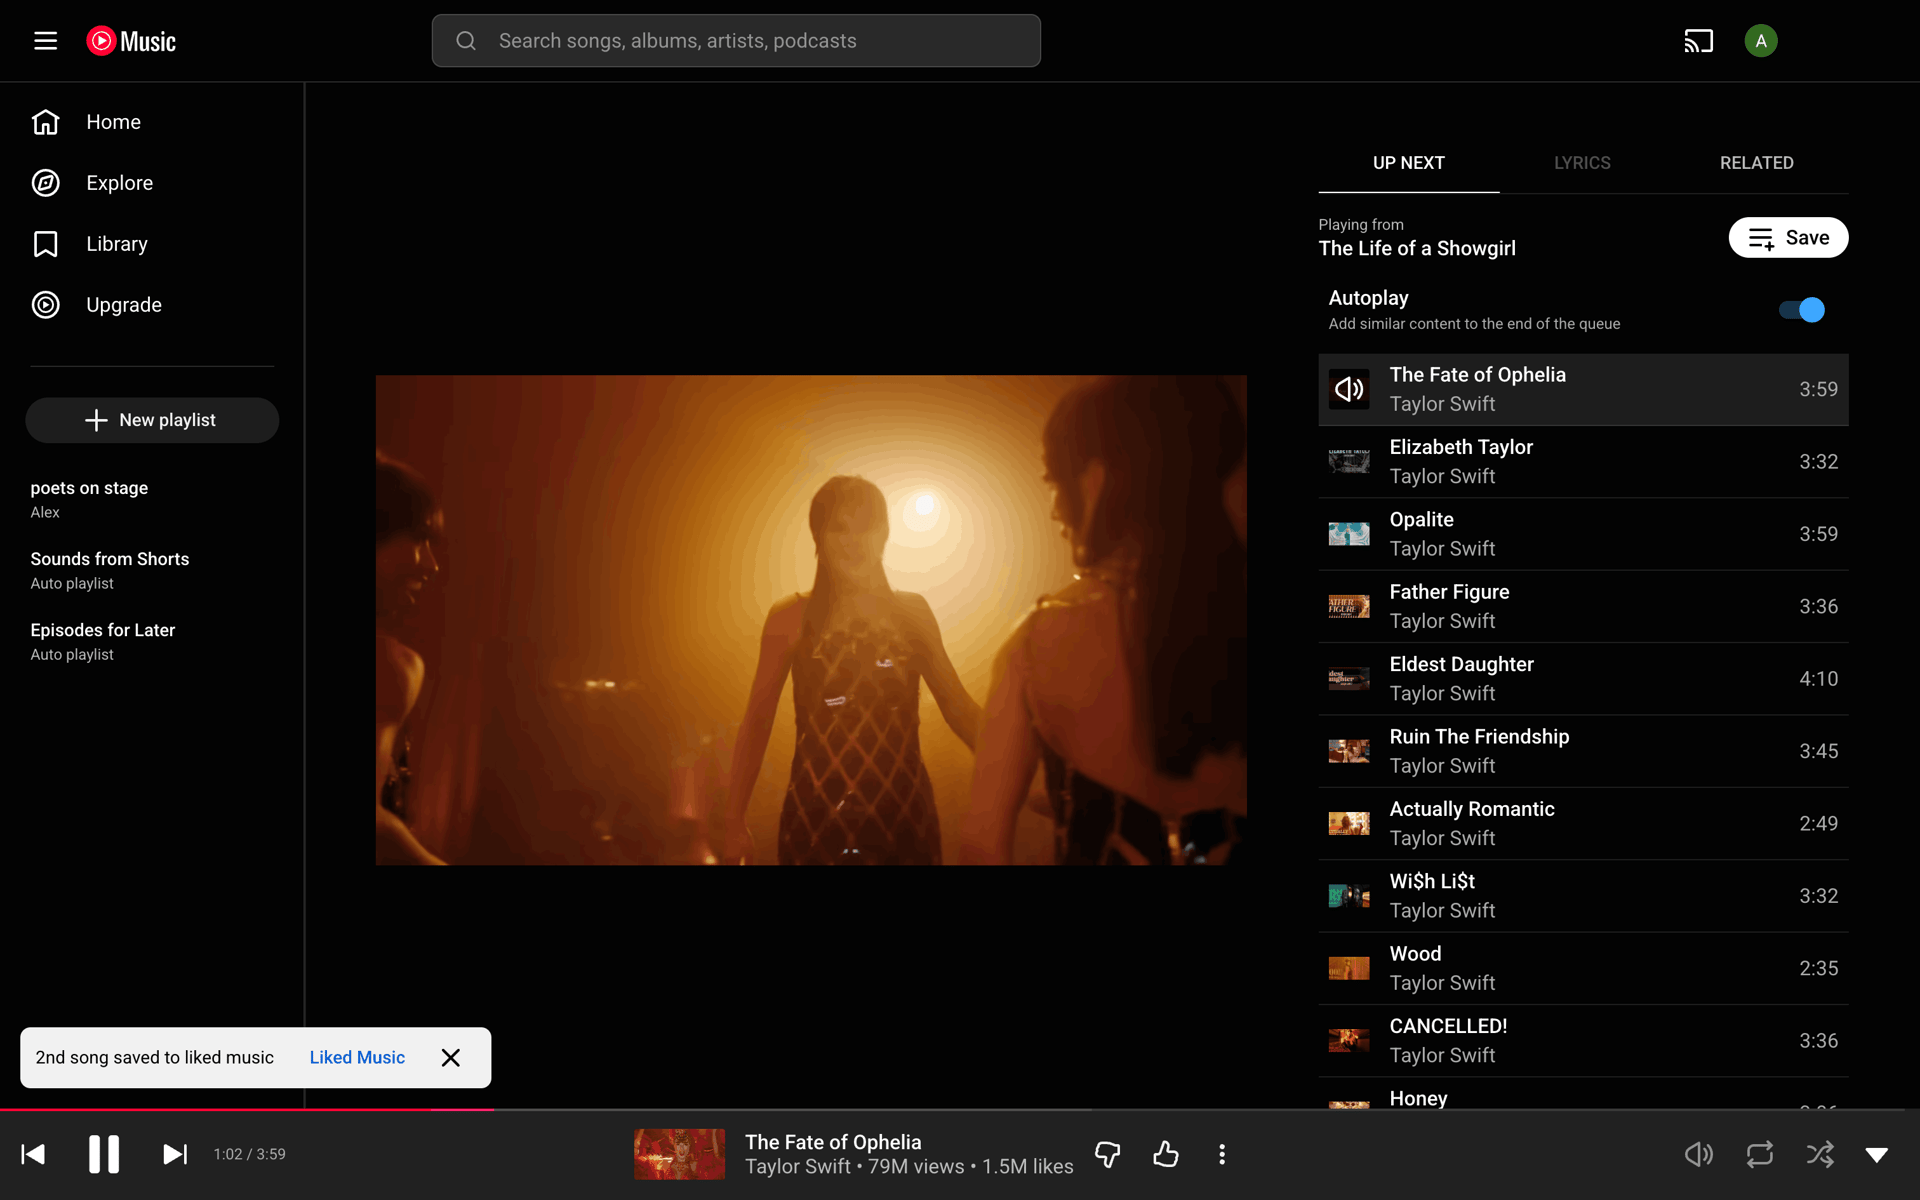Skip to the previous track
The height and width of the screenshot is (1200, 1920).
click(33, 1154)
